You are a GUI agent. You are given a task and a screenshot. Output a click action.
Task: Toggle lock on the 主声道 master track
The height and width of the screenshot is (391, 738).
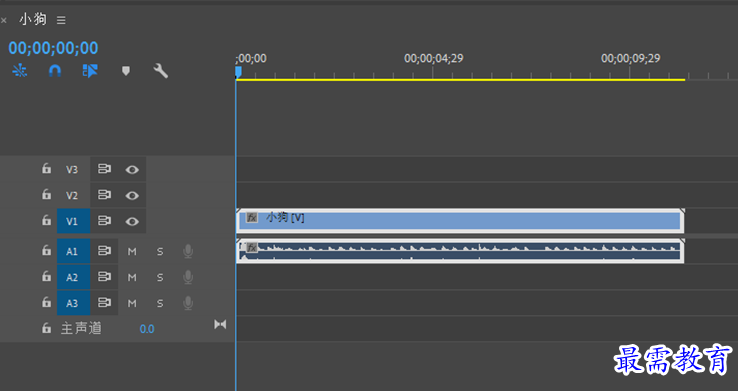(x=46, y=328)
